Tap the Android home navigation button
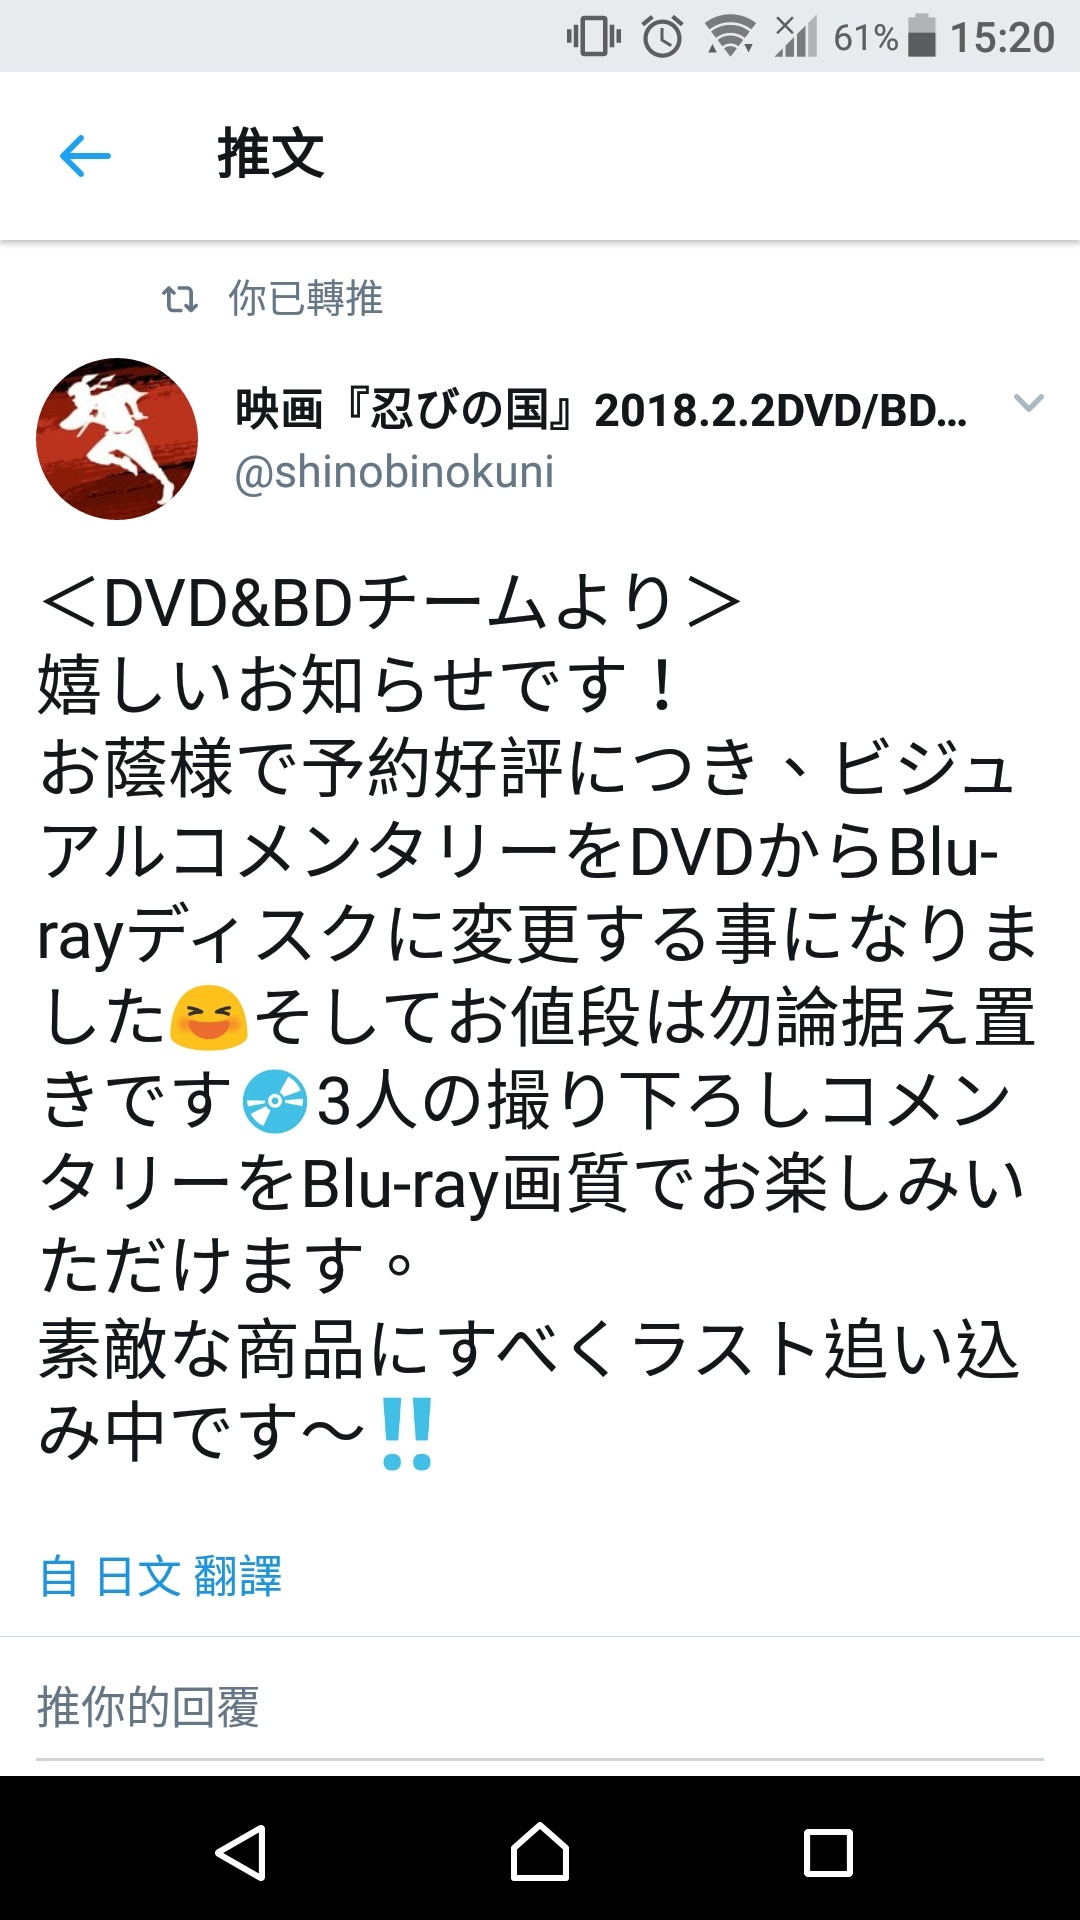 tap(540, 1852)
